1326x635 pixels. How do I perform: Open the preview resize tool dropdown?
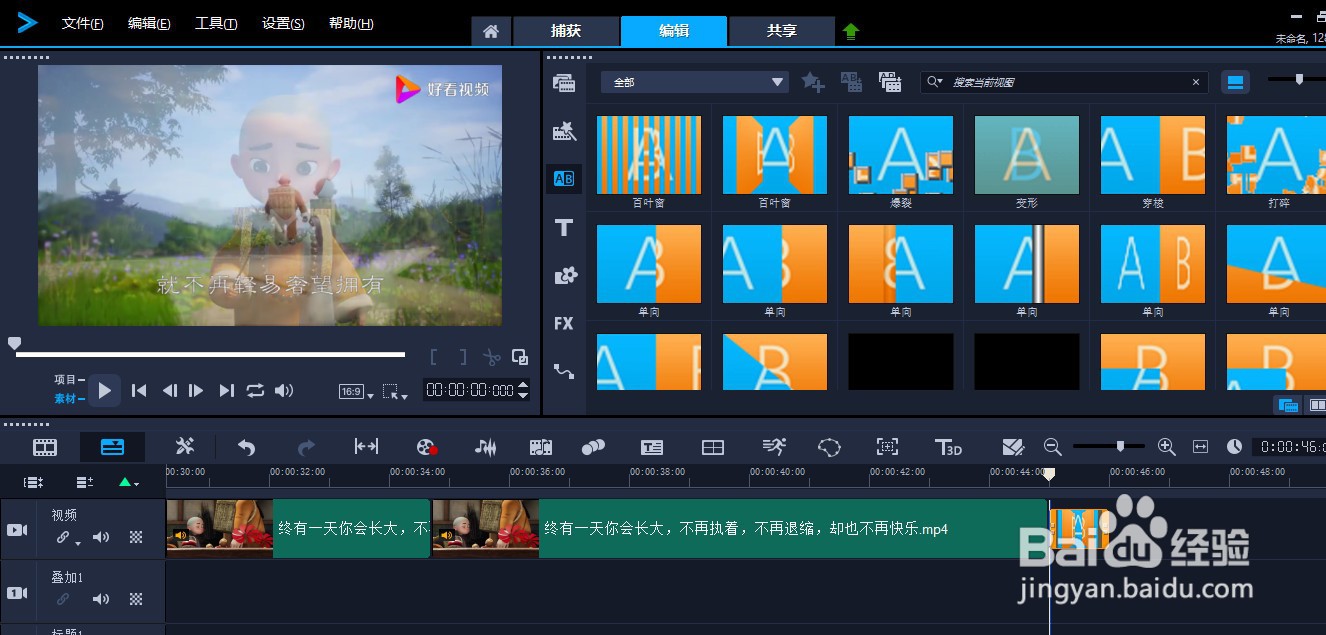396,392
